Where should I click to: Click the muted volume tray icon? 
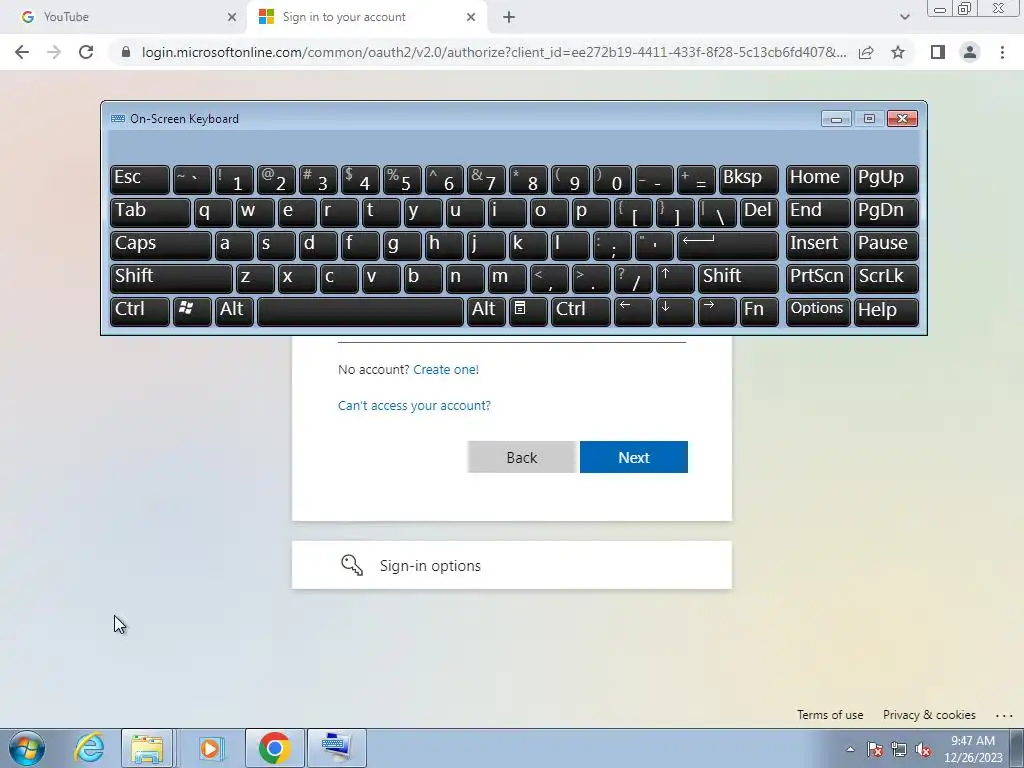[923, 750]
